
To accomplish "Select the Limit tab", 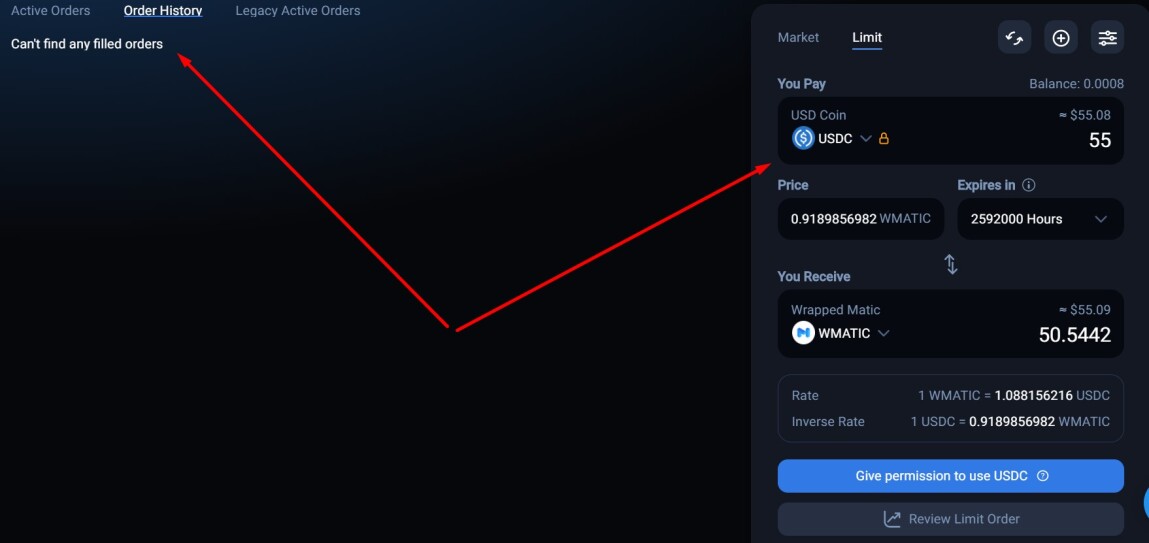I will 867,37.
